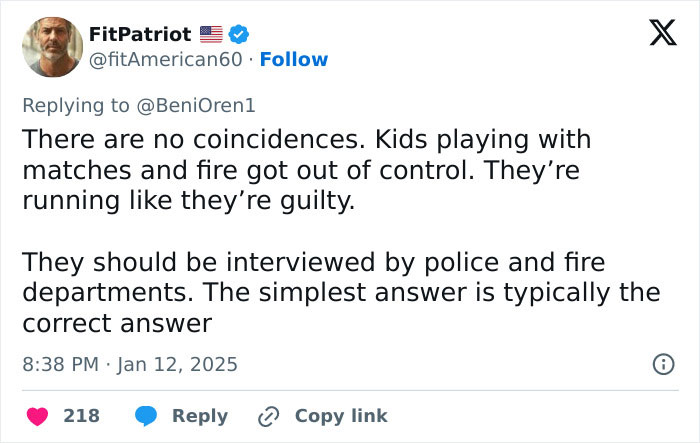
Task: Follow the fitAmerican60 account
Action: (x=293, y=60)
